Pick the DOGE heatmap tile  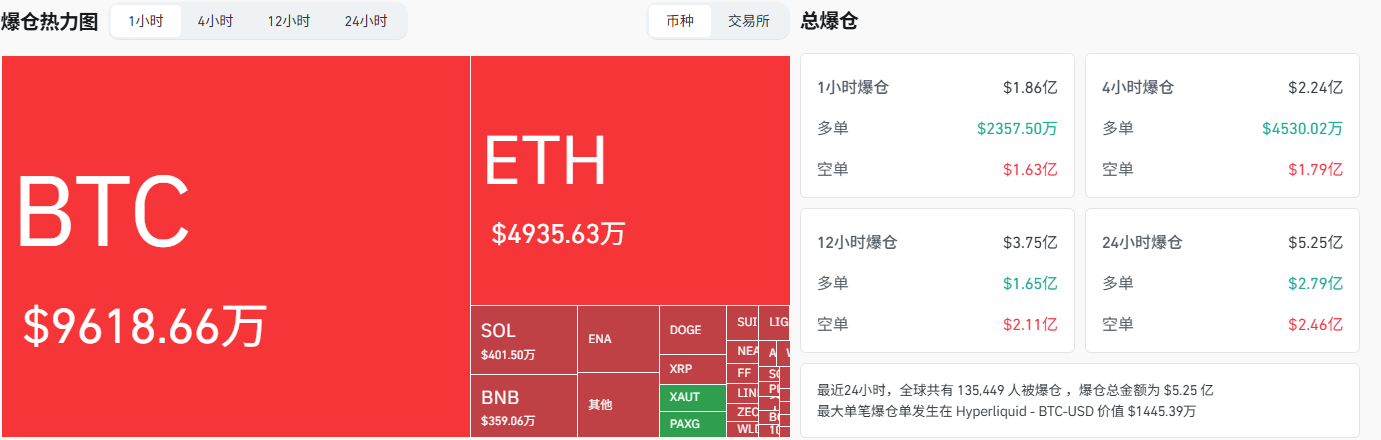[692, 330]
